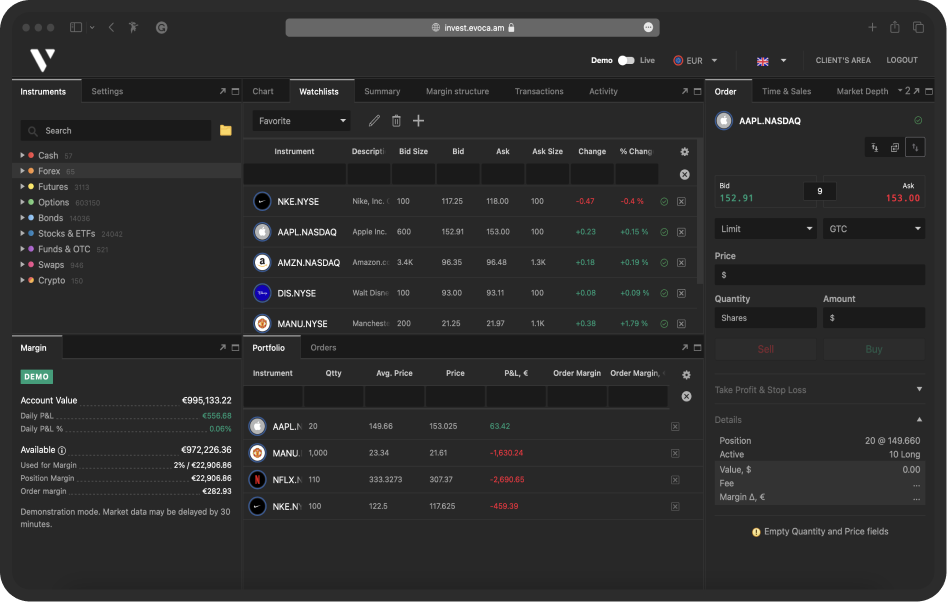The image size is (947, 602).
Task: Open the browser share icon
Action: [894, 28]
